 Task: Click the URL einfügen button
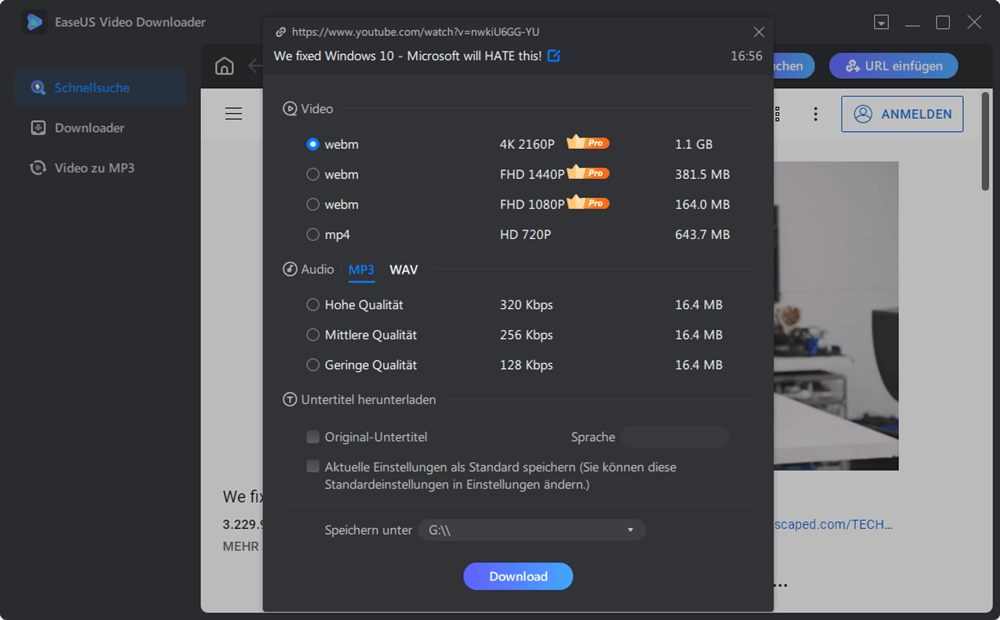click(x=893, y=66)
